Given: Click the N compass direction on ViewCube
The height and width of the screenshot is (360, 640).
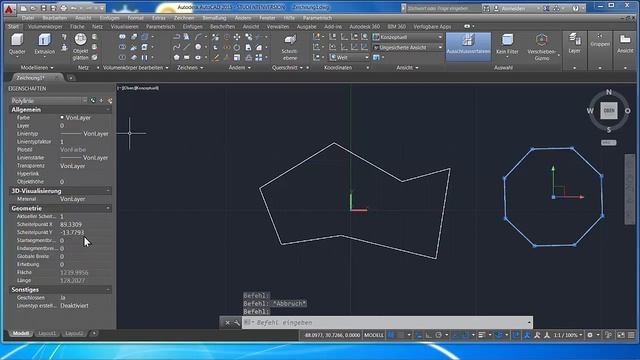Looking at the screenshot, I should pyautogui.click(x=609, y=92).
